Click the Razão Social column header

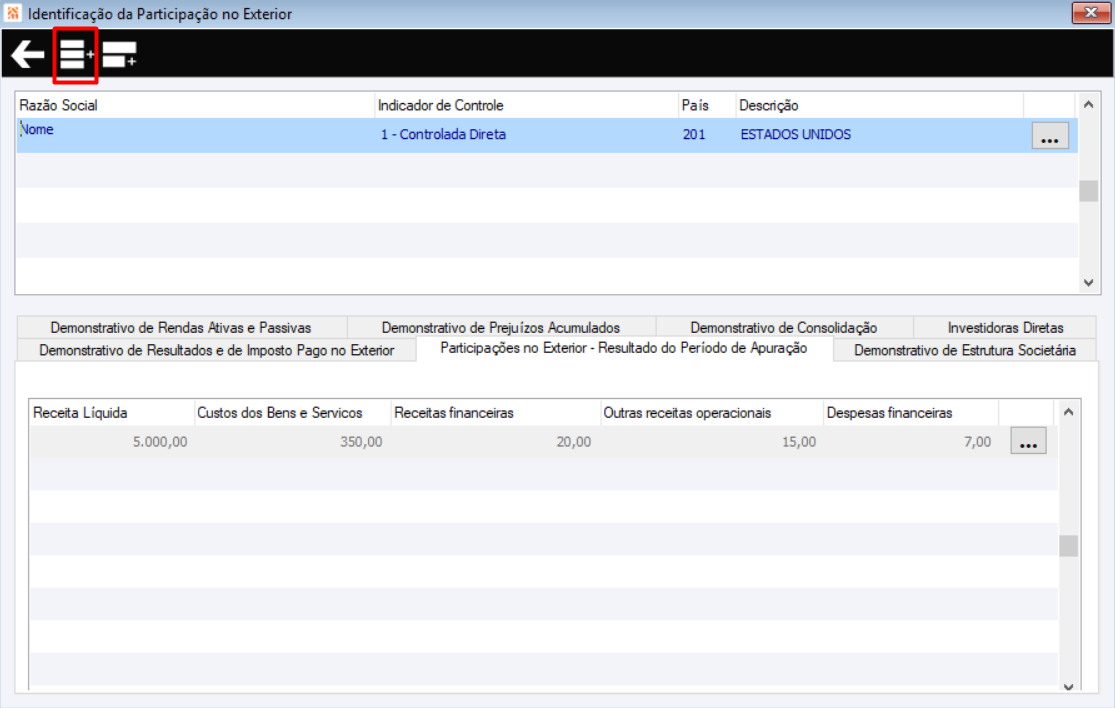pyautogui.click(x=195, y=105)
